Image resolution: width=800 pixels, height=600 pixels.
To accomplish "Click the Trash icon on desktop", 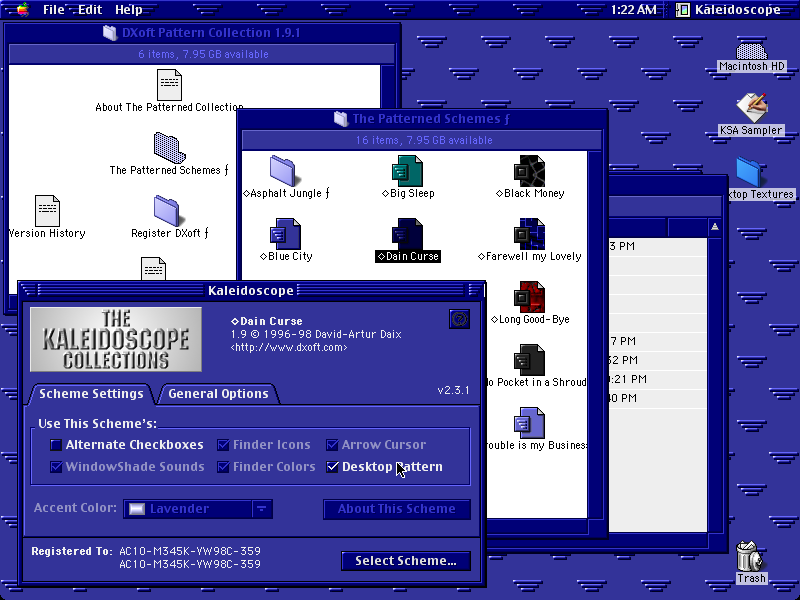I will coord(750,557).
